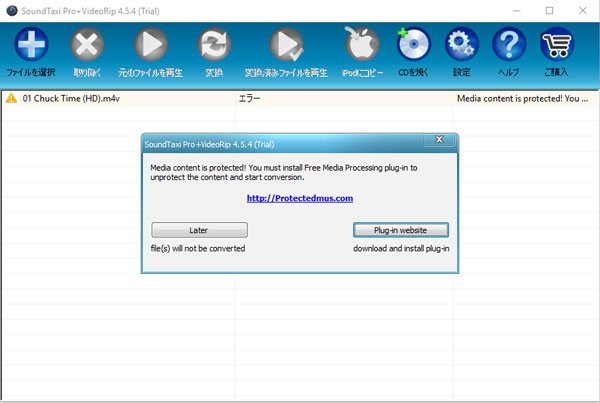Click the yellow warning icon beside Chuck Time file

(x=11, y=98)
